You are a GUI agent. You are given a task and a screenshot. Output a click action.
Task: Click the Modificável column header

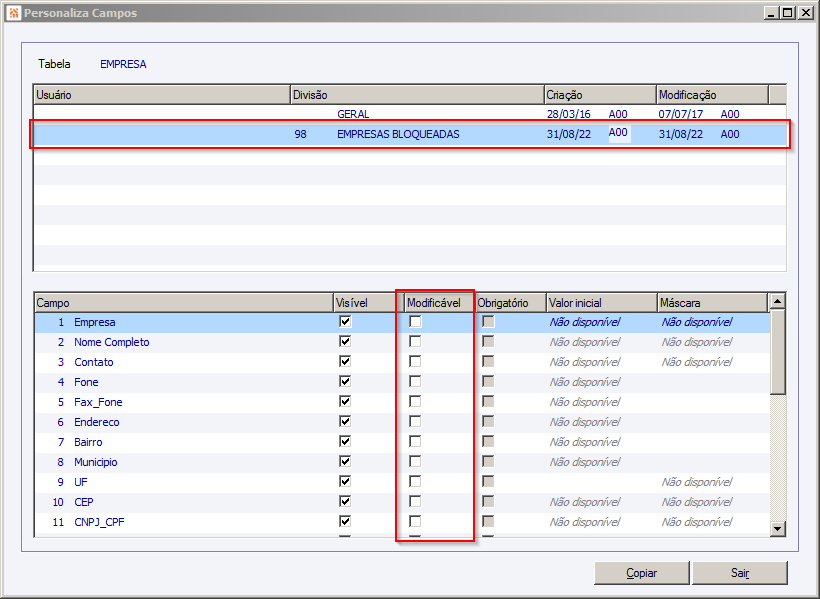(x=440, y=303)
